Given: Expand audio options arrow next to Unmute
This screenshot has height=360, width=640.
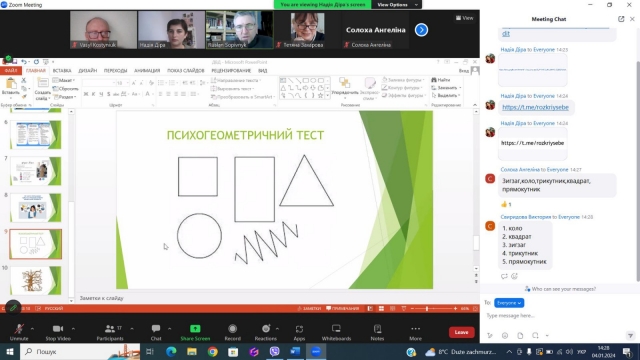Looking at the screenshot, I should click(32, 329).
